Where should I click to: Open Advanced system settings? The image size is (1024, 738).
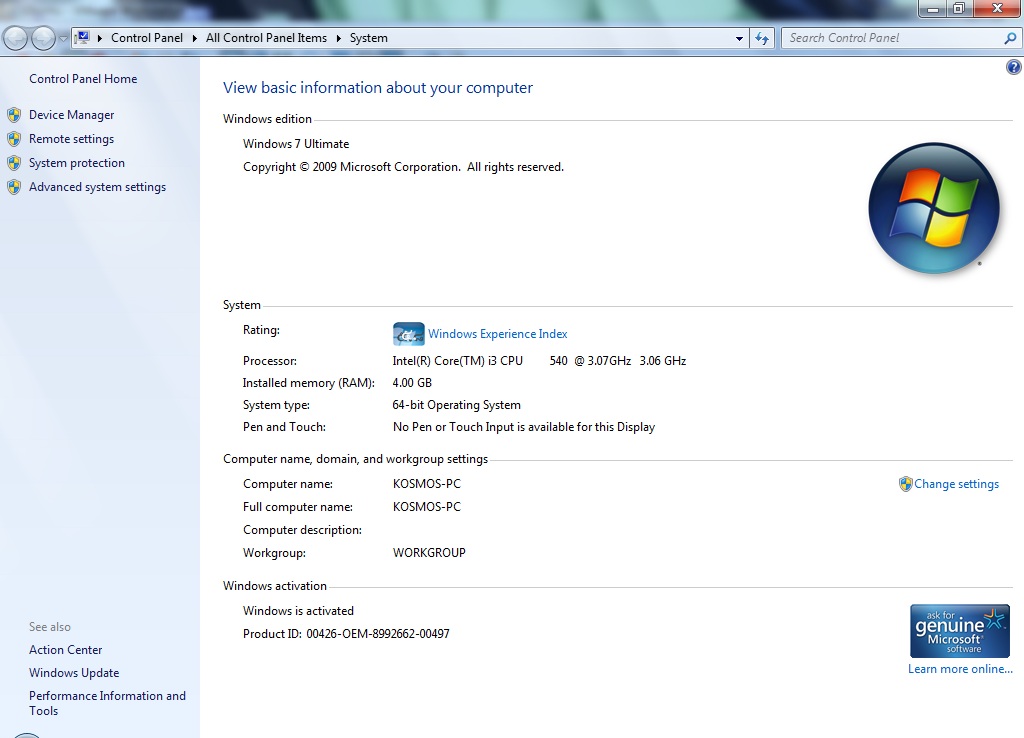coord(97,187)
